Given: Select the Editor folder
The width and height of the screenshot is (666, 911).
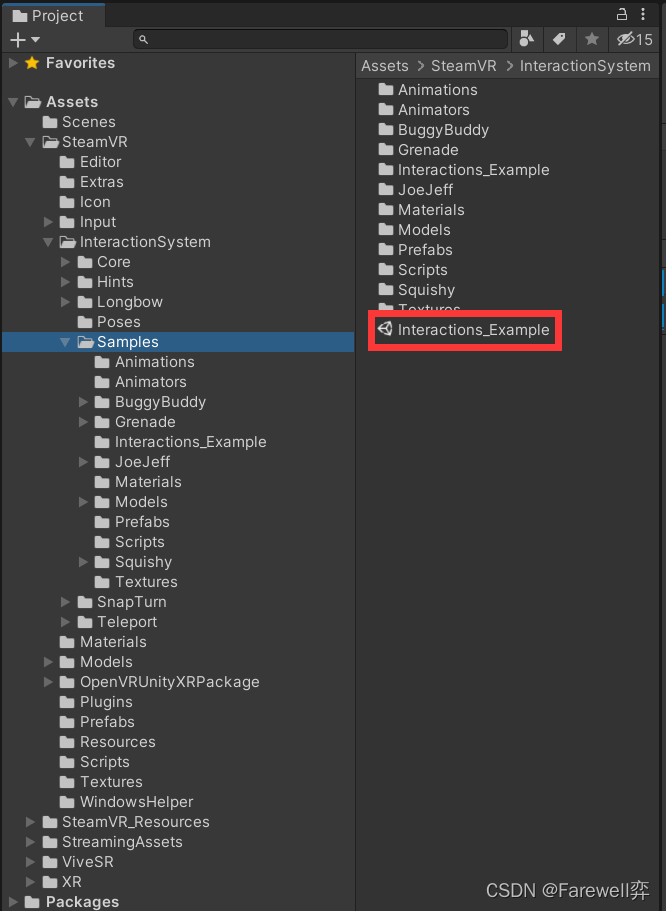Looking at the screenshot, I should (x=91, y=162).
